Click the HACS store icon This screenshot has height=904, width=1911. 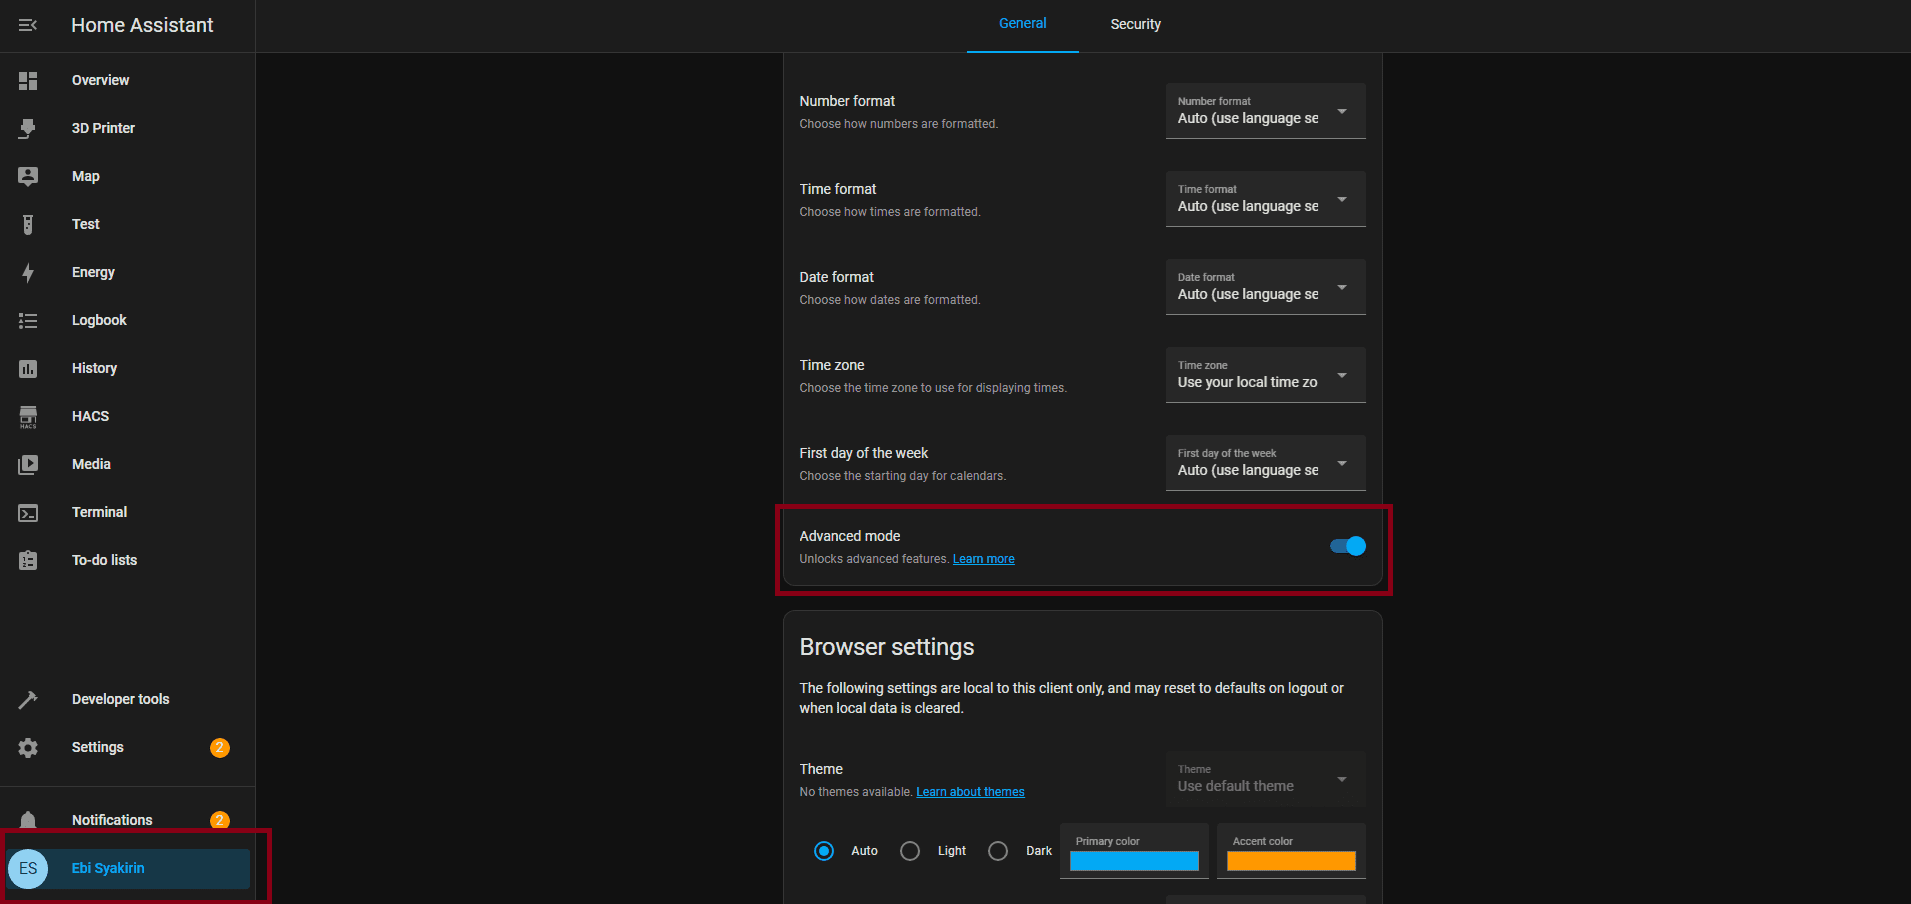pyautogui.click(x=28, y=416)
